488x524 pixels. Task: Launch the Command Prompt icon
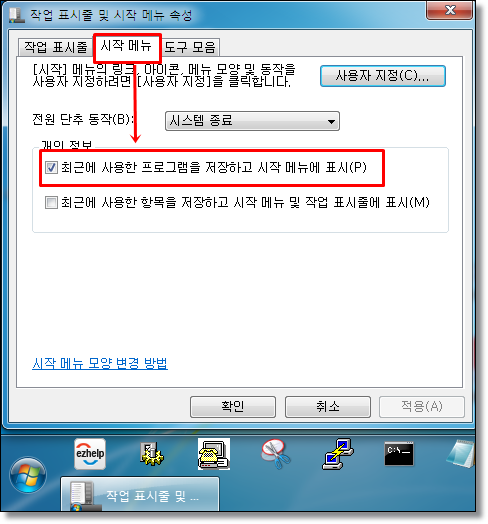pyautogui.click(x=399, y=454)
